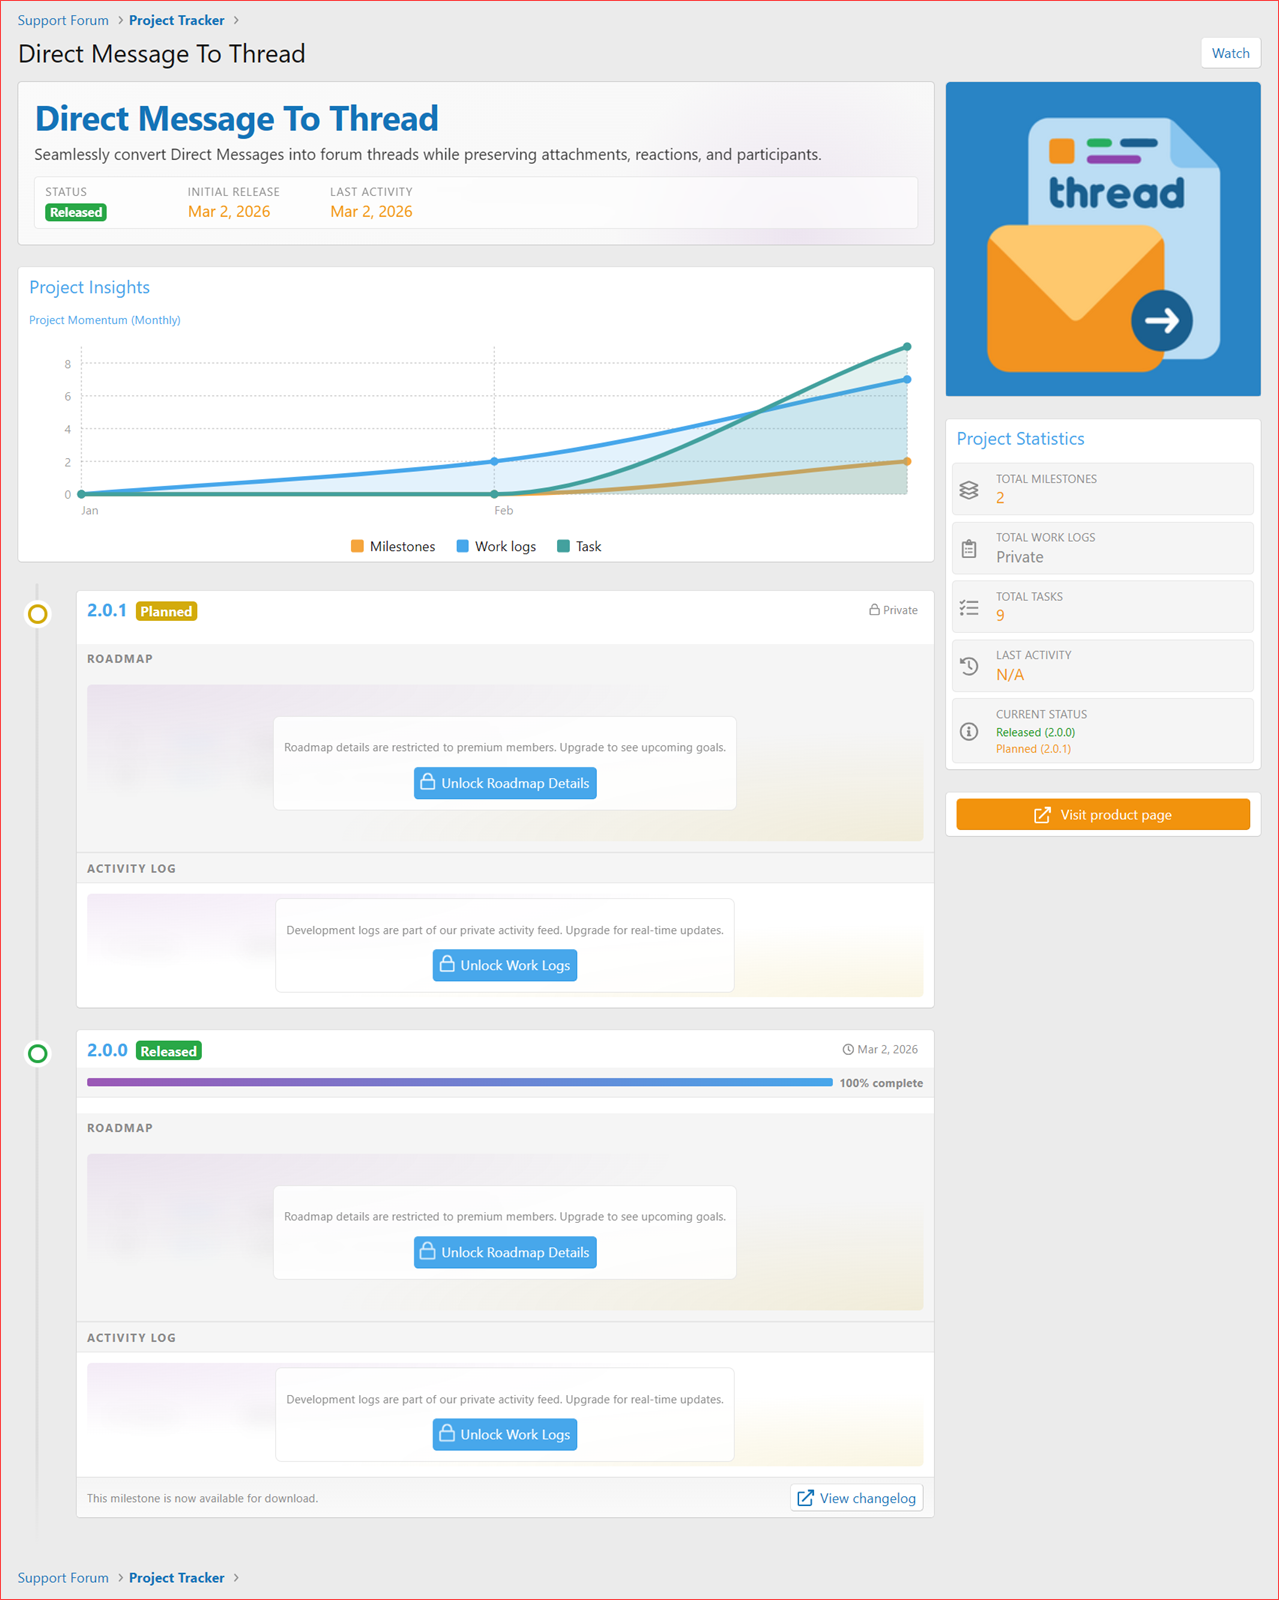1279x1600 pixels.
Task: Click the Watch button
Action: tap(1230, 53)
